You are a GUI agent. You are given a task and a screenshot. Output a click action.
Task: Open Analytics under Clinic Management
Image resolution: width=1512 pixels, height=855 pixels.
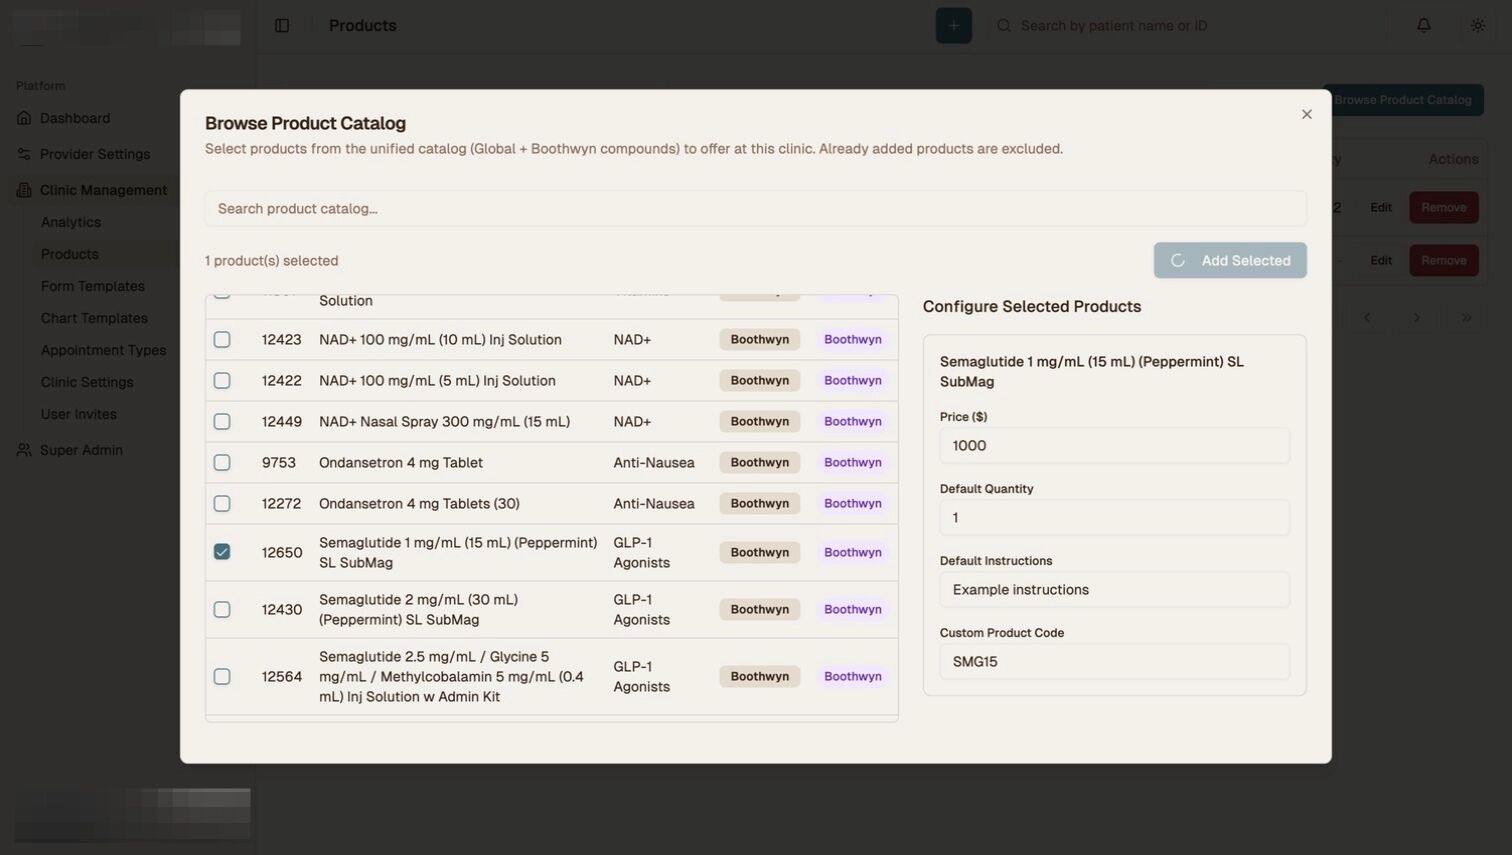point(71,222)
